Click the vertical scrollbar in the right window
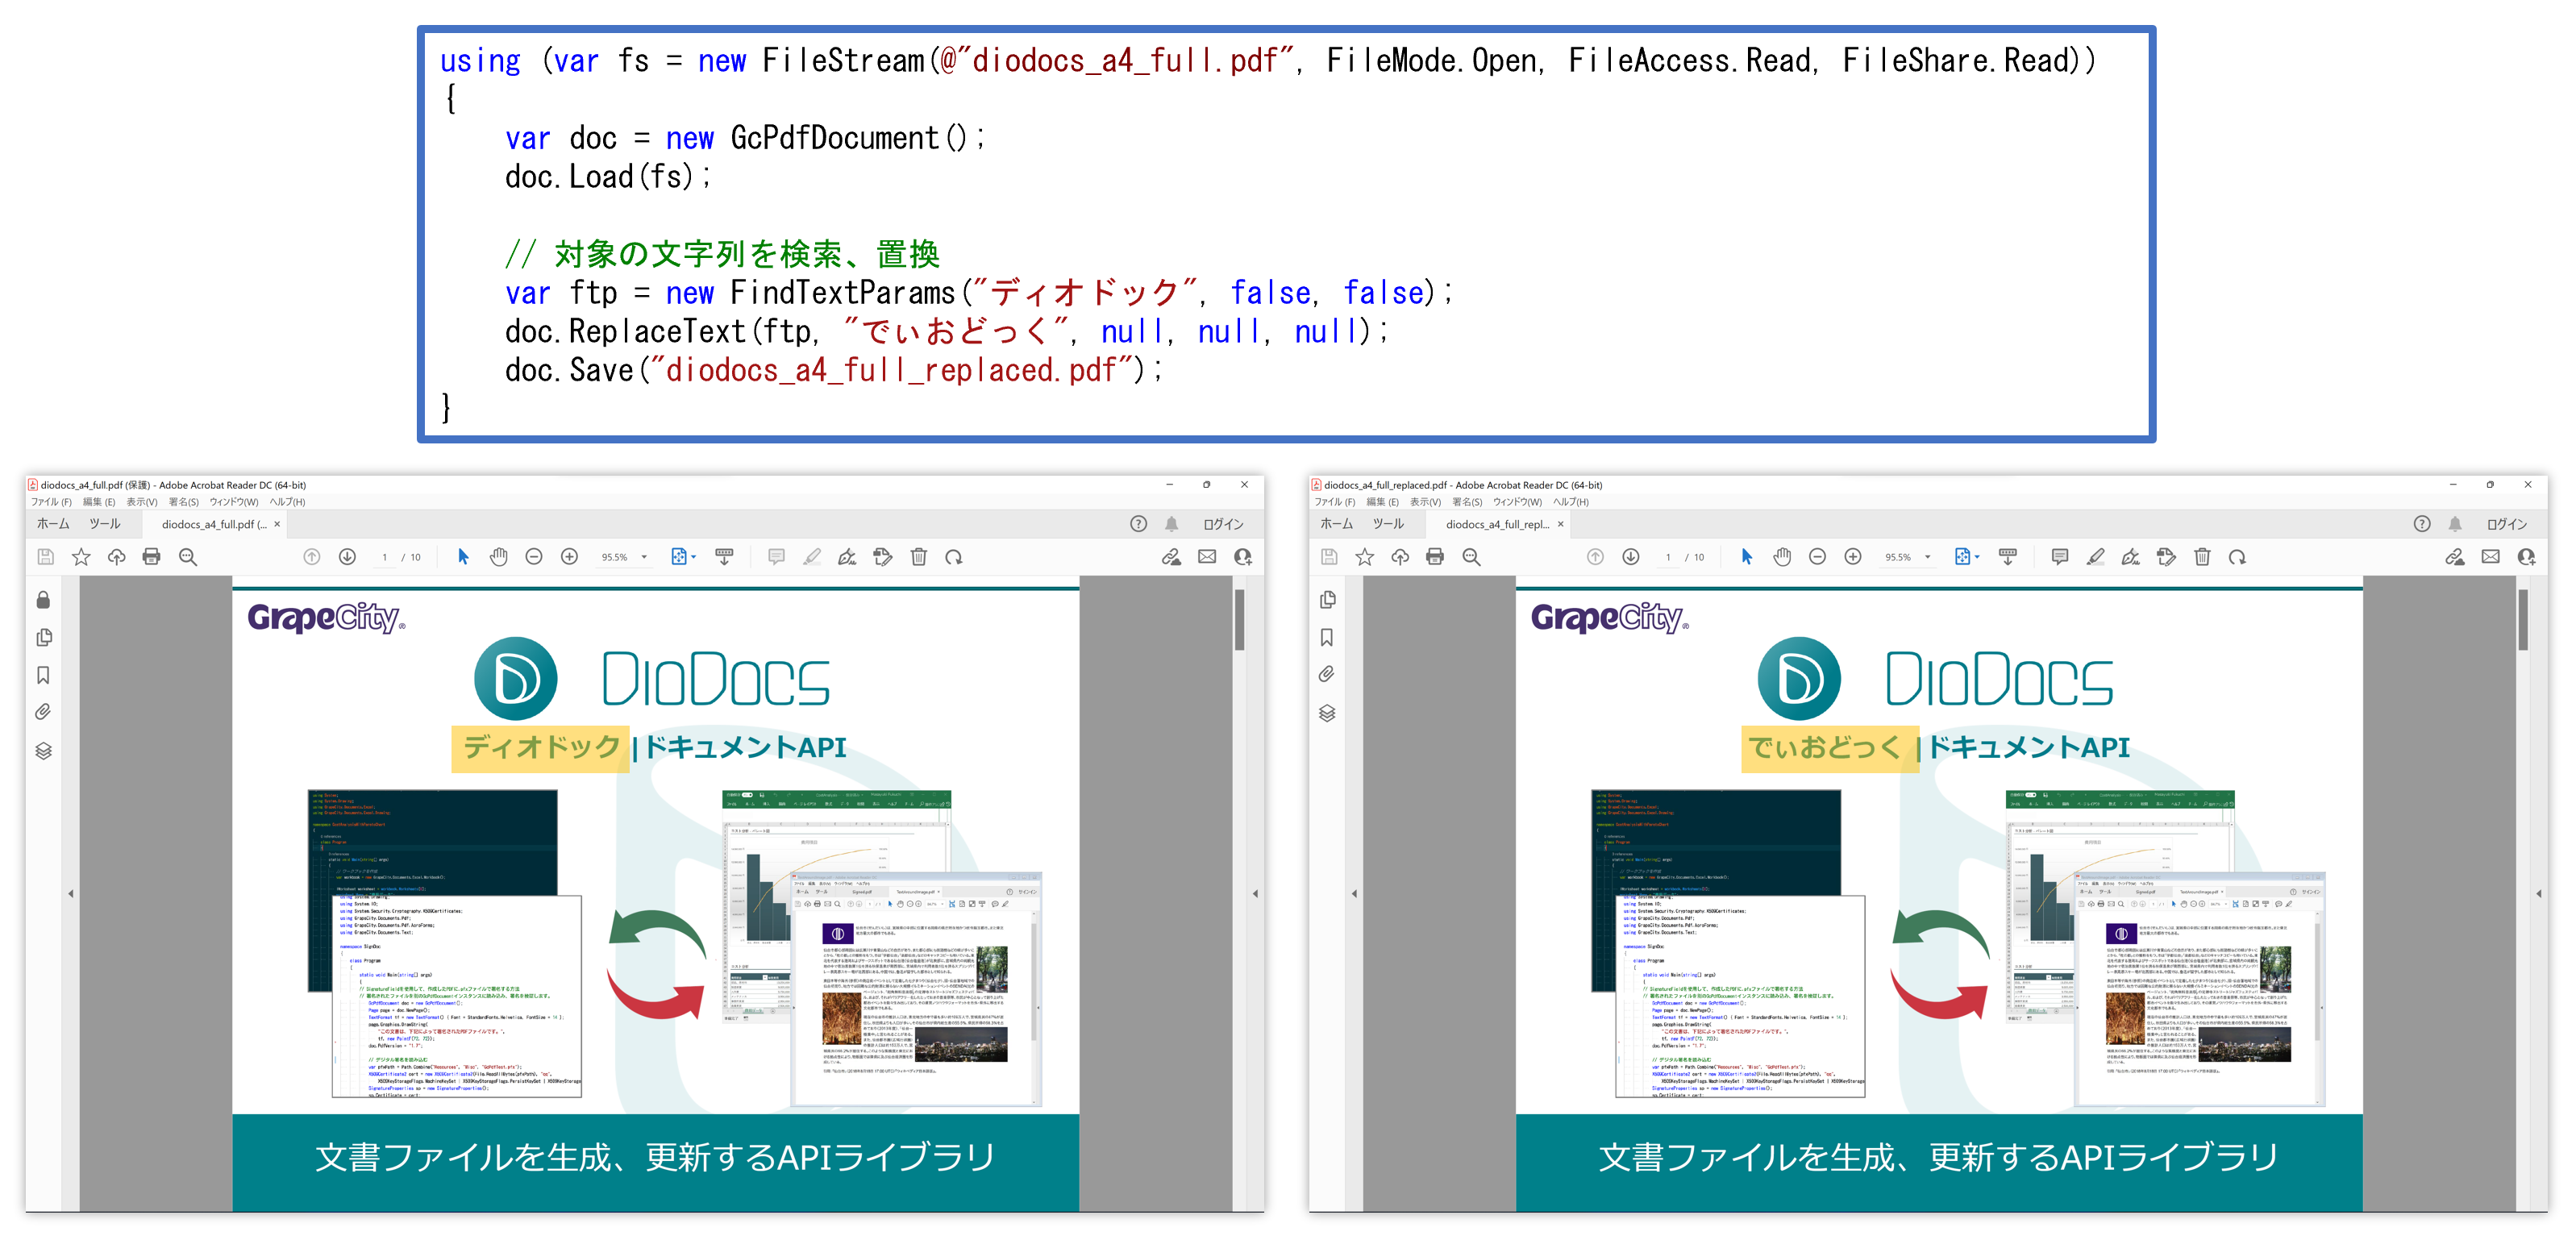2576x1240 pixels. [2523, 620]
